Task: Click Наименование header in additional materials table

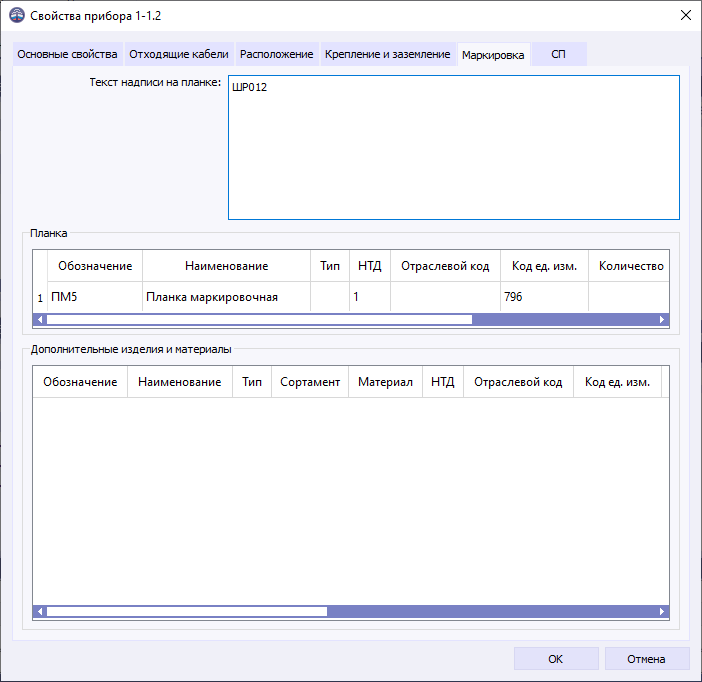Action: [180, 382]
